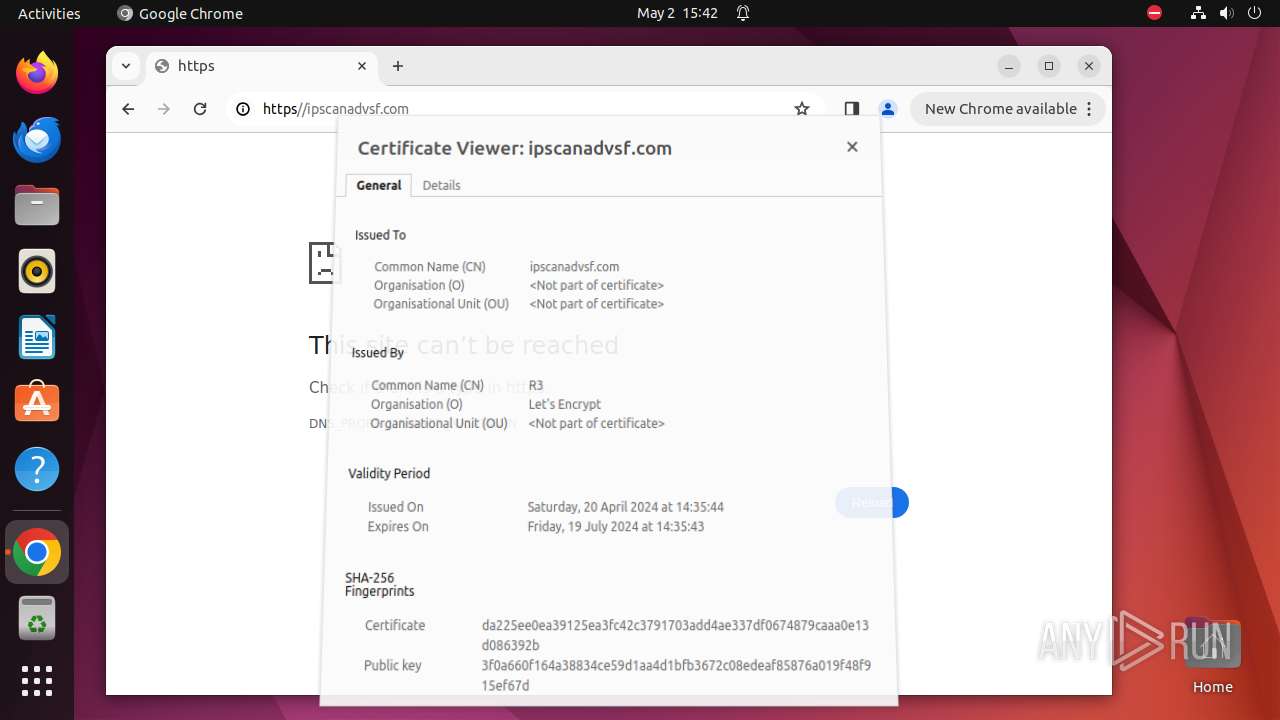Close the Certificate Viewer dialog

(x=852, y=147)
